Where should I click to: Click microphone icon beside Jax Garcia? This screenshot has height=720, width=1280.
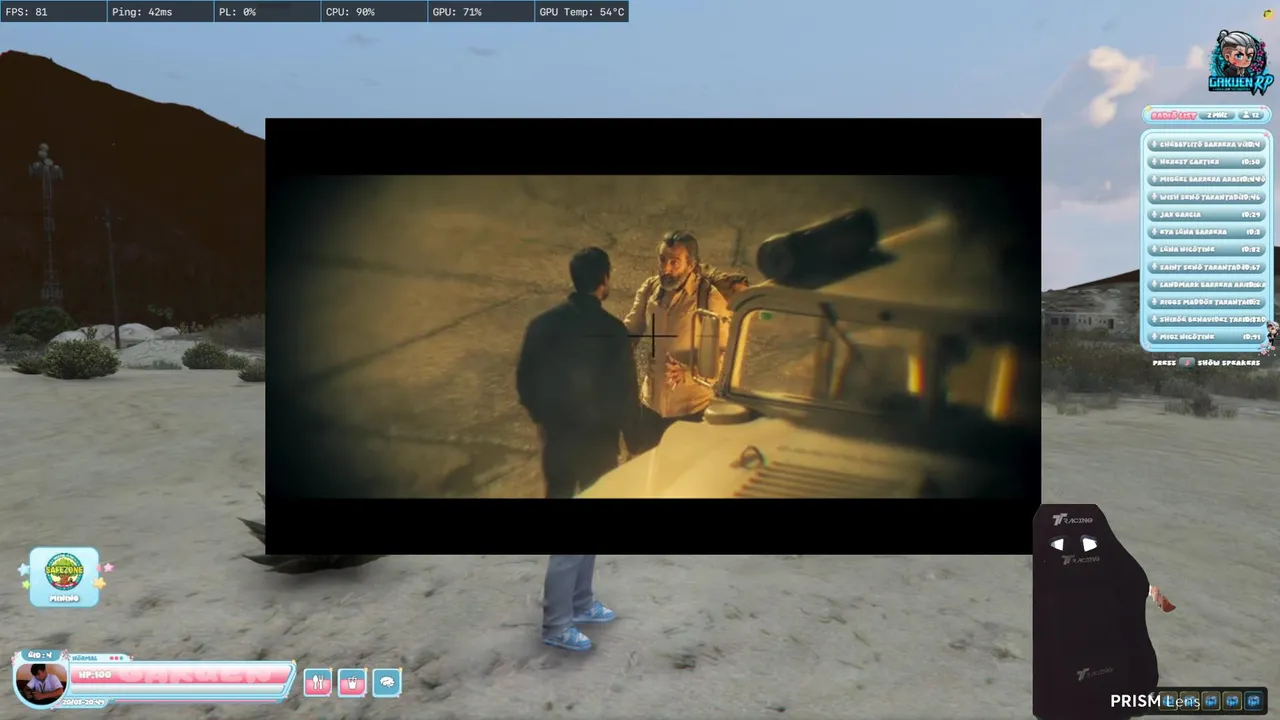1155,214
